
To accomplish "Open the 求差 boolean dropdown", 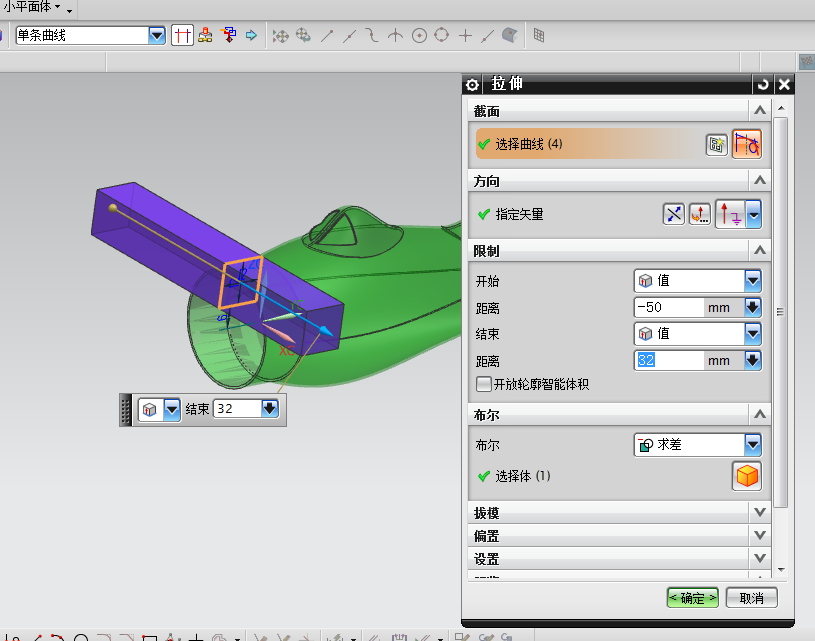I will tap(752, 445).
